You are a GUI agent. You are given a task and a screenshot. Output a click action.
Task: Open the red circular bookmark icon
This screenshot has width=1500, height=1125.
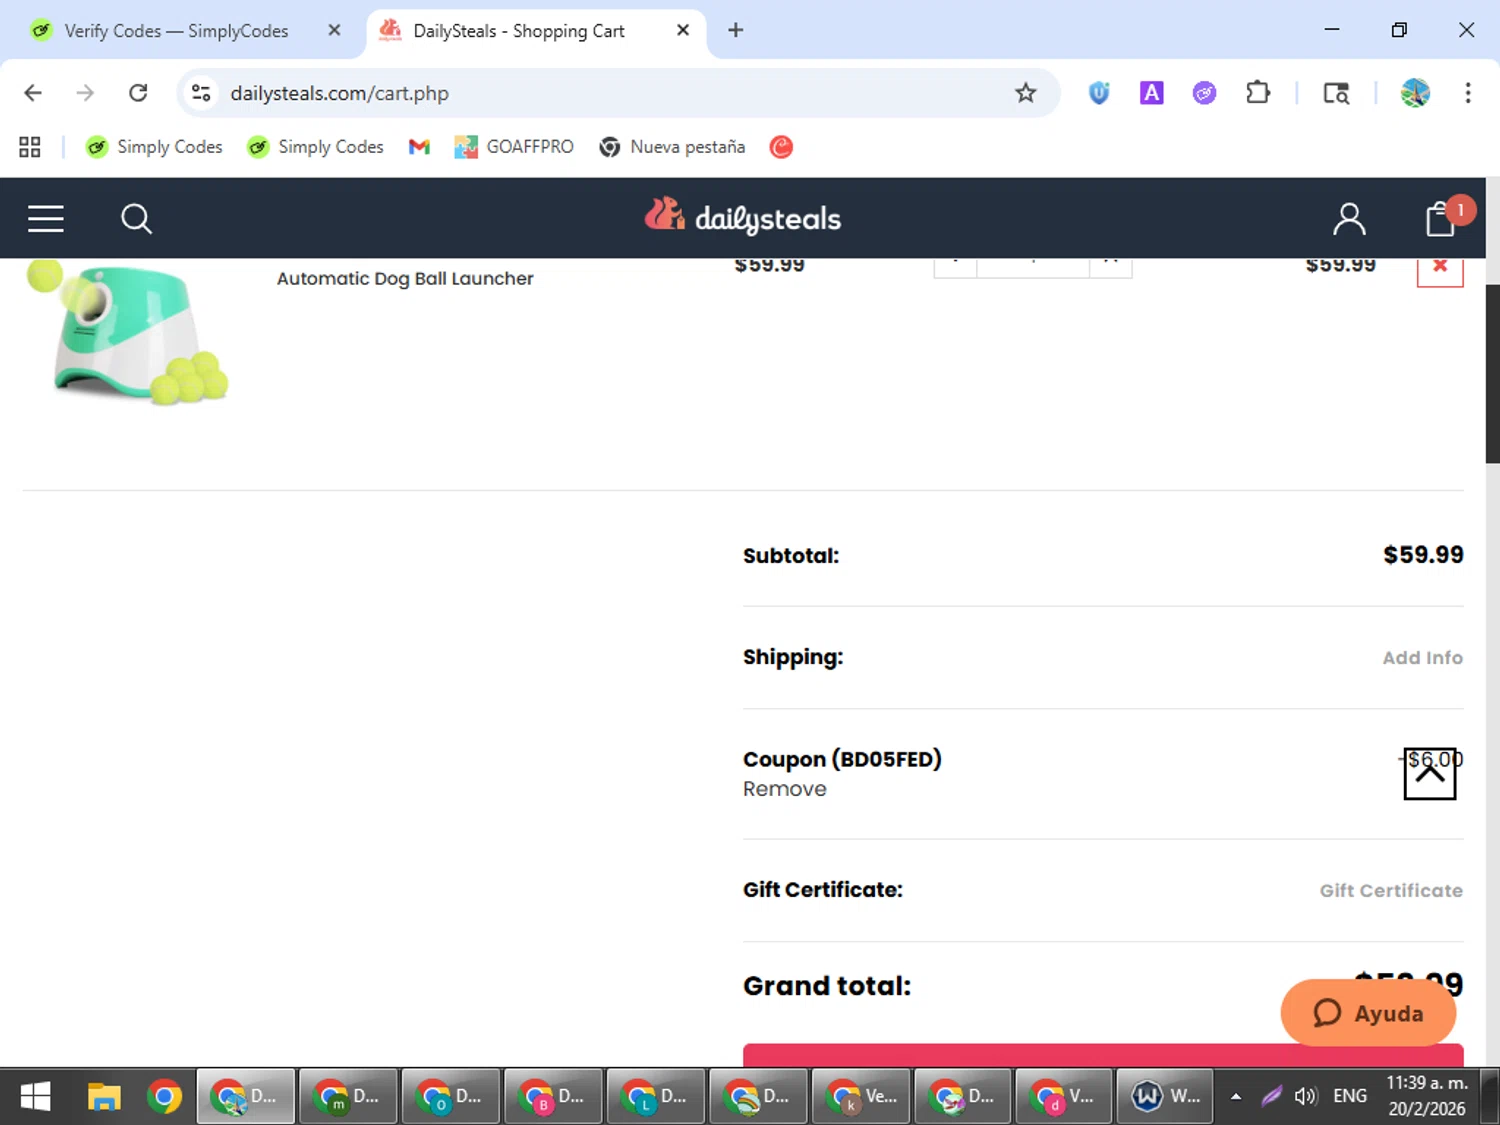click(781, 147)
